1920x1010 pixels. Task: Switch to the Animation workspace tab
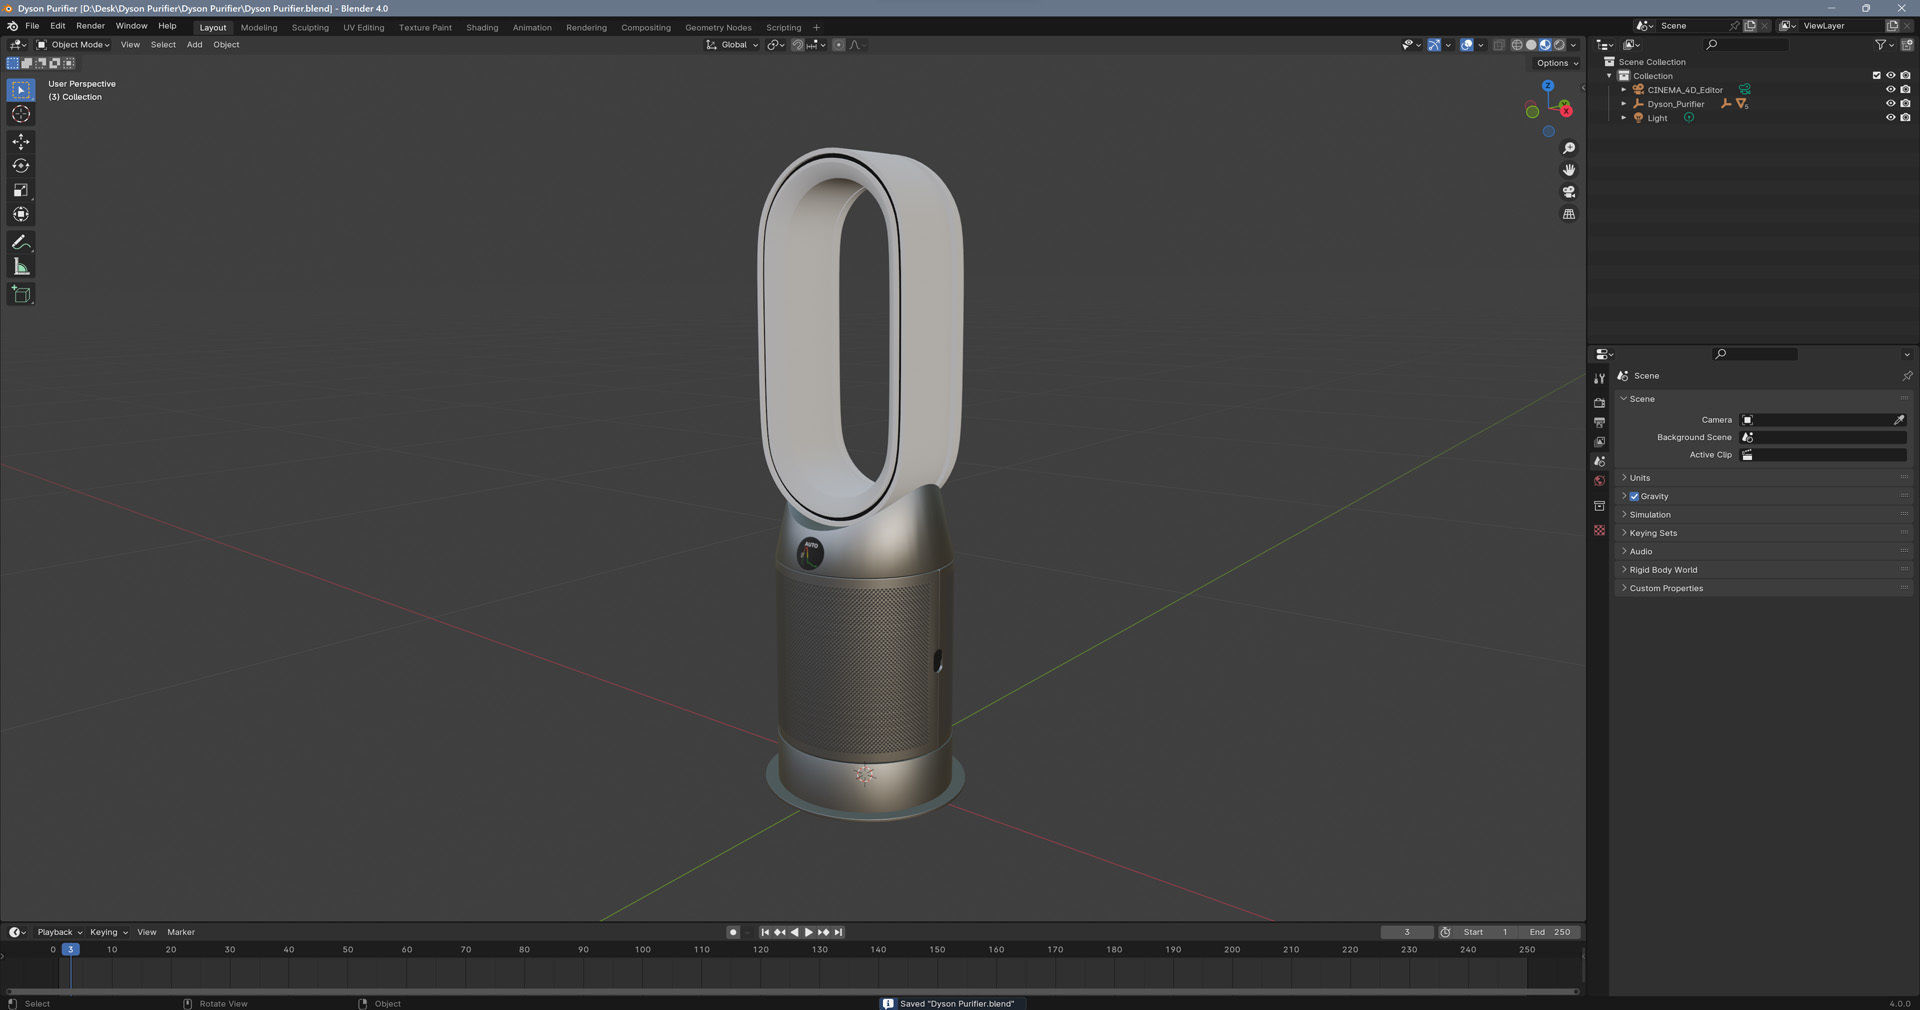[532, 28]
